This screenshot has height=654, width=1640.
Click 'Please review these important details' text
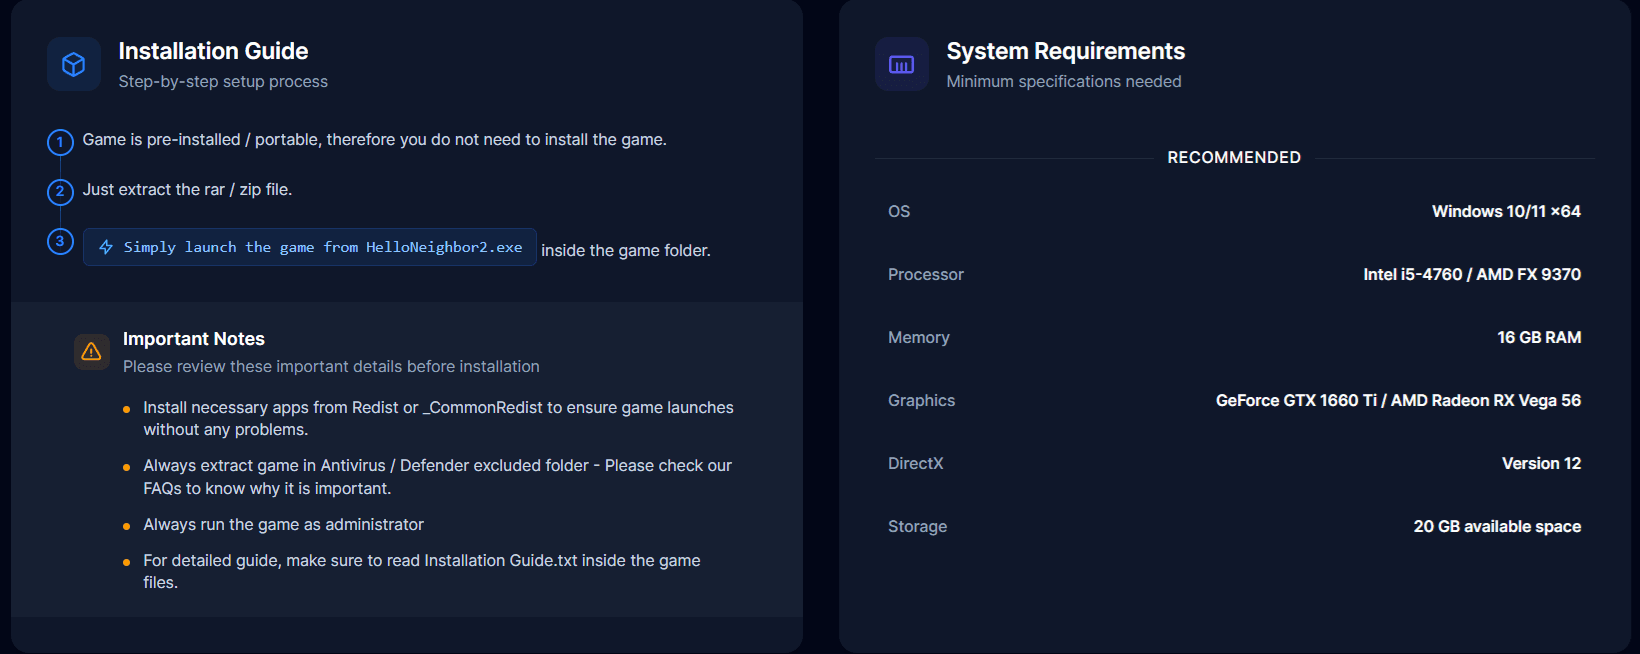coord(331,367)
